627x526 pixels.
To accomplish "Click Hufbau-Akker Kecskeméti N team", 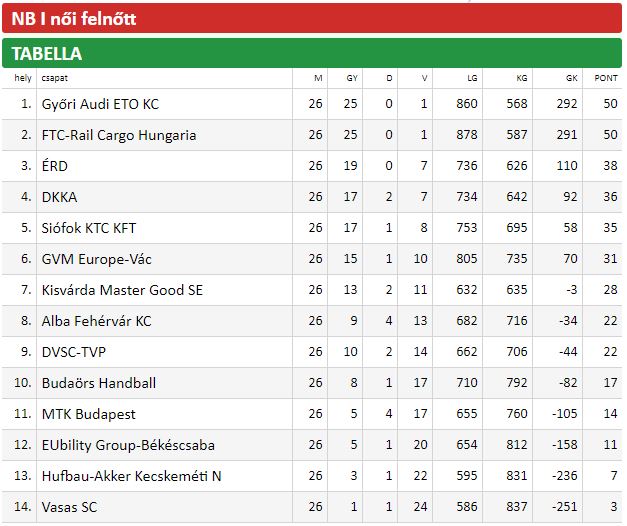I will point(132,476).
